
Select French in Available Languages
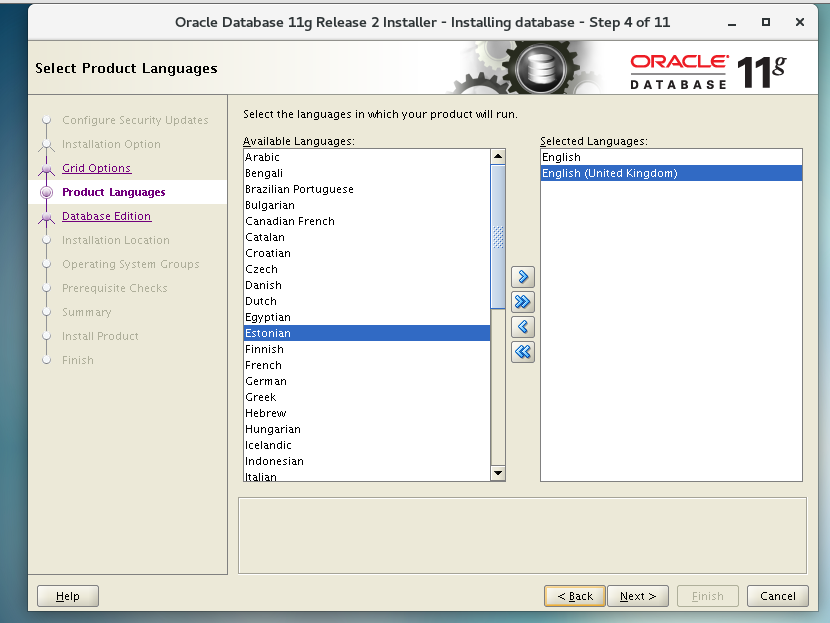367,365
